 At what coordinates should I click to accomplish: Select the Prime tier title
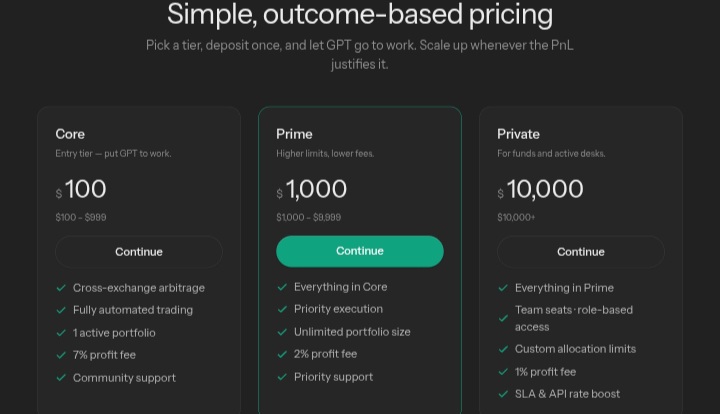(294, 134)
